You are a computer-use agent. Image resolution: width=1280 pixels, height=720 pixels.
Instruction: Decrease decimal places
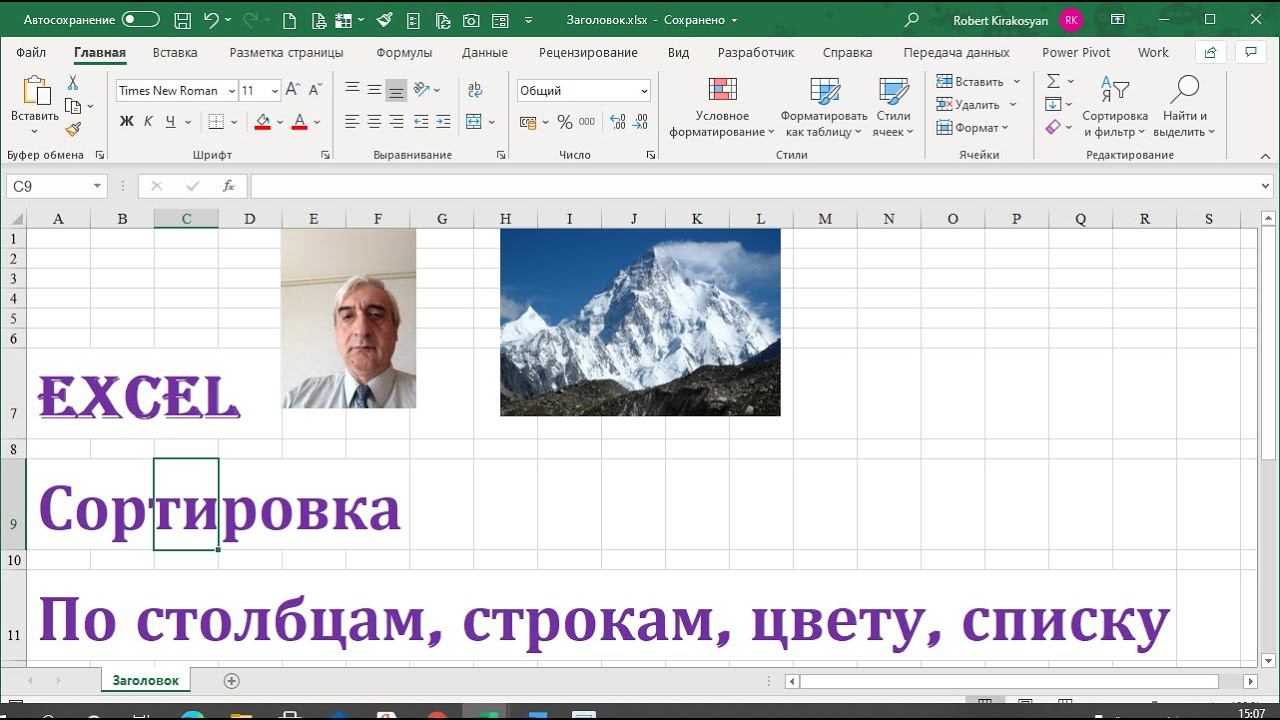pos(641,122)
